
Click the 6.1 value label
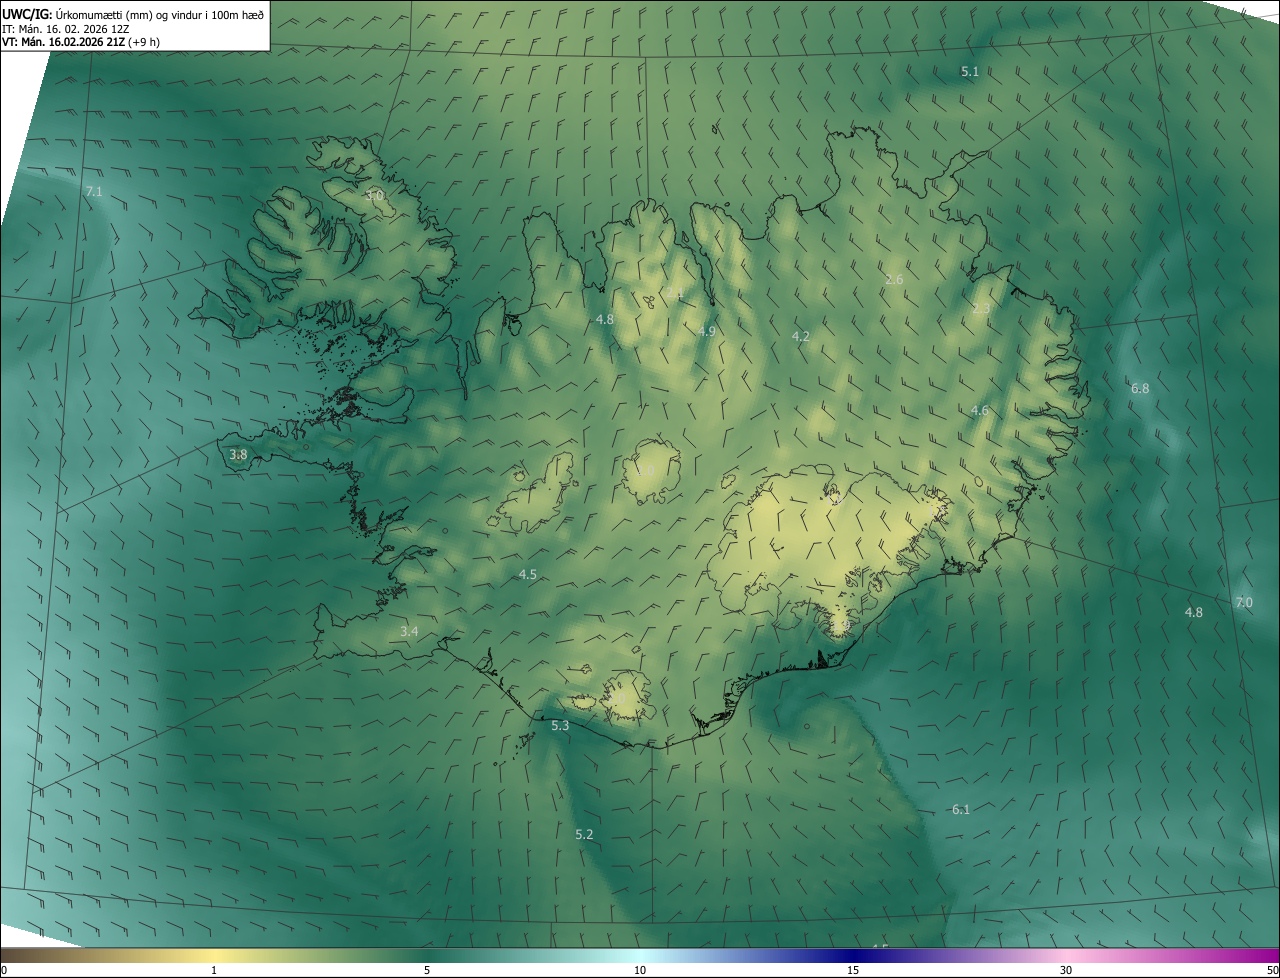961,810
